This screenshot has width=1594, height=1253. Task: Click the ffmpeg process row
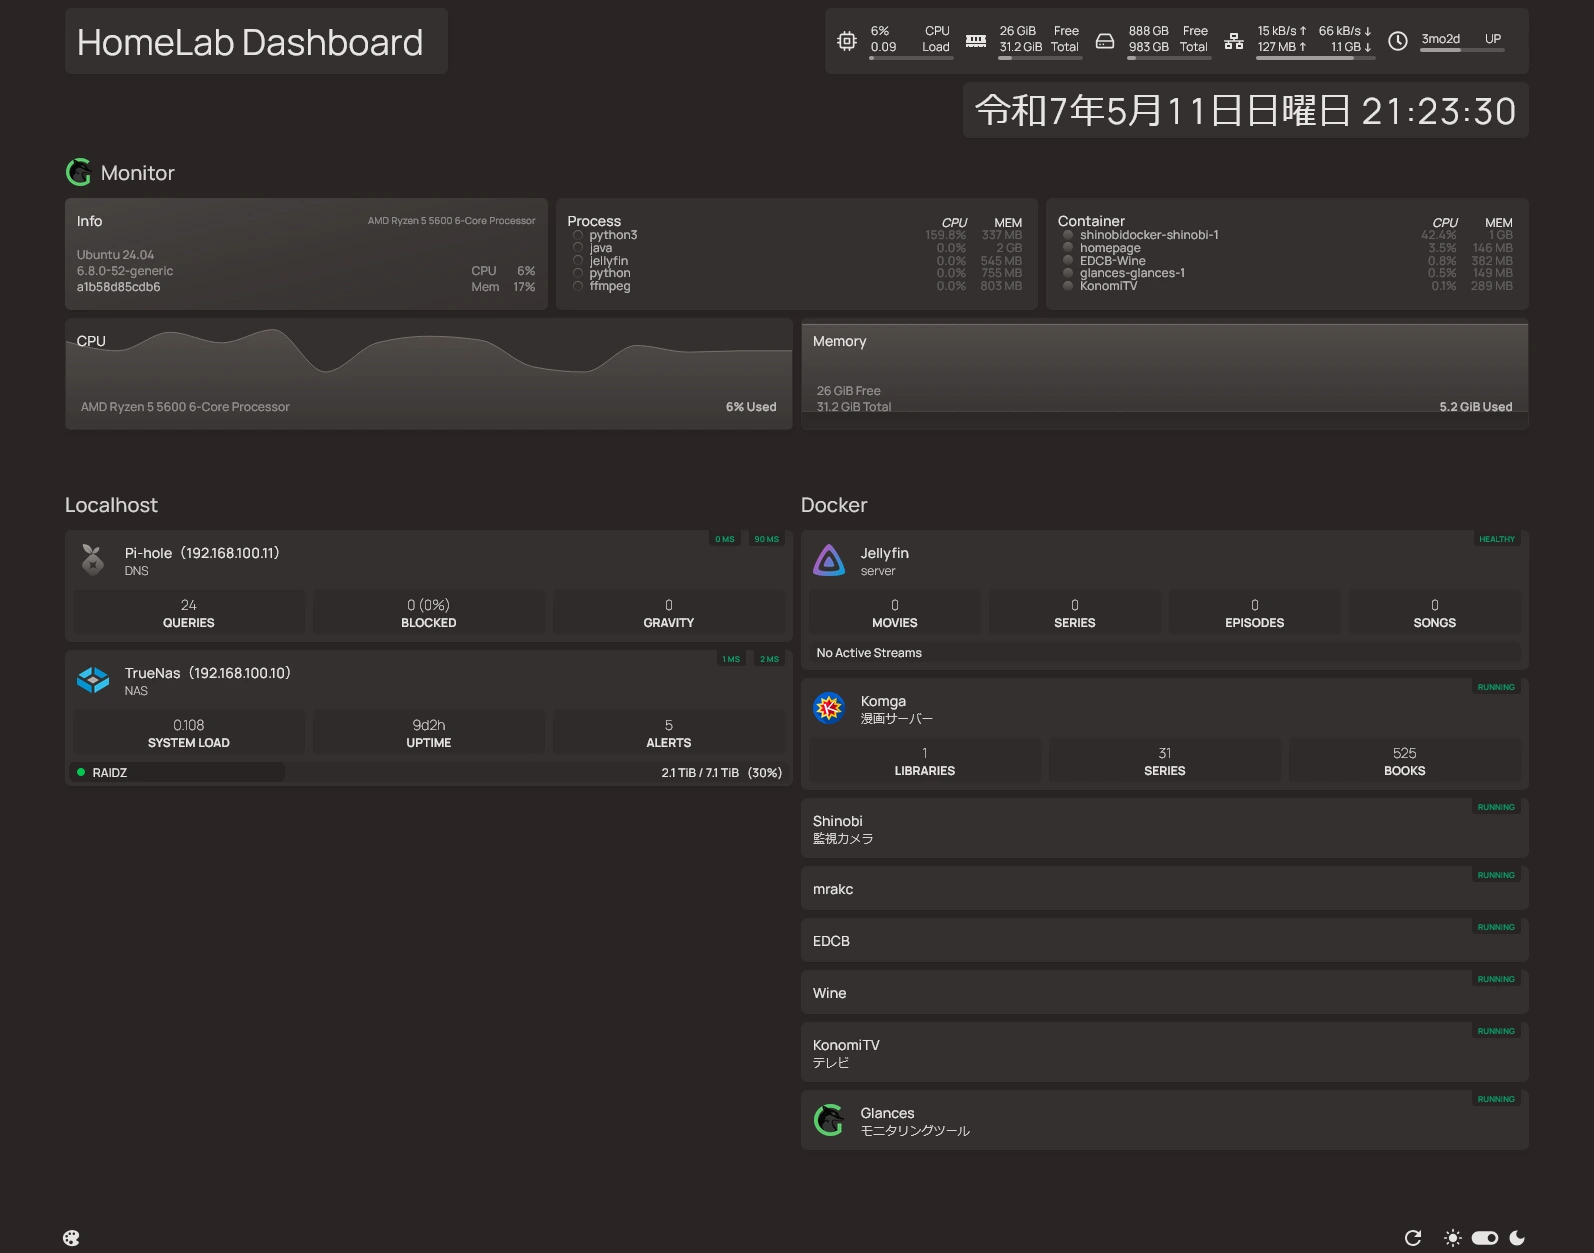pyautogui.click(x=797, y=286)
